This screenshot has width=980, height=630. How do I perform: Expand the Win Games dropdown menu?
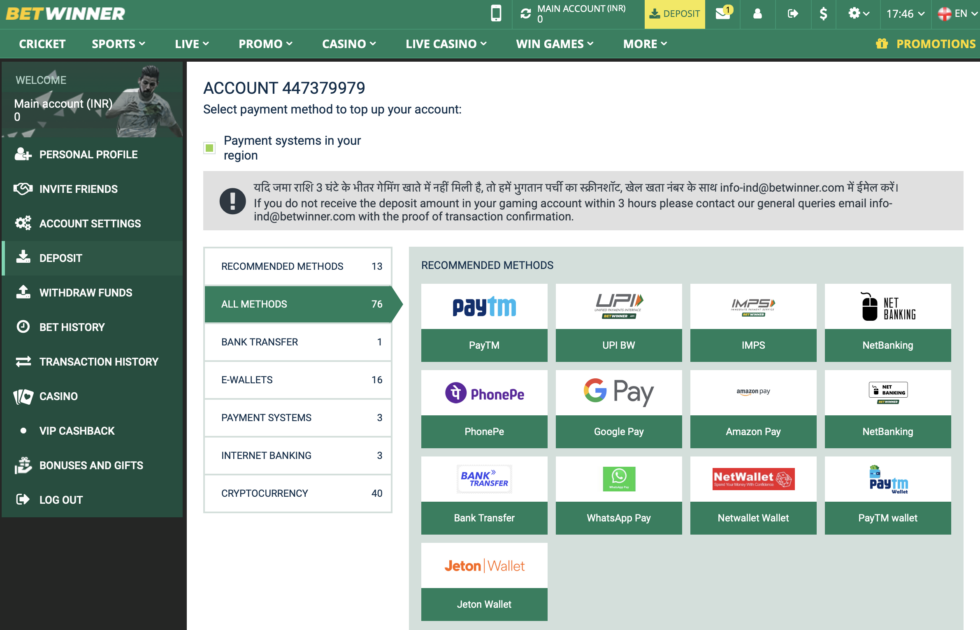click(x=554, y=44)
